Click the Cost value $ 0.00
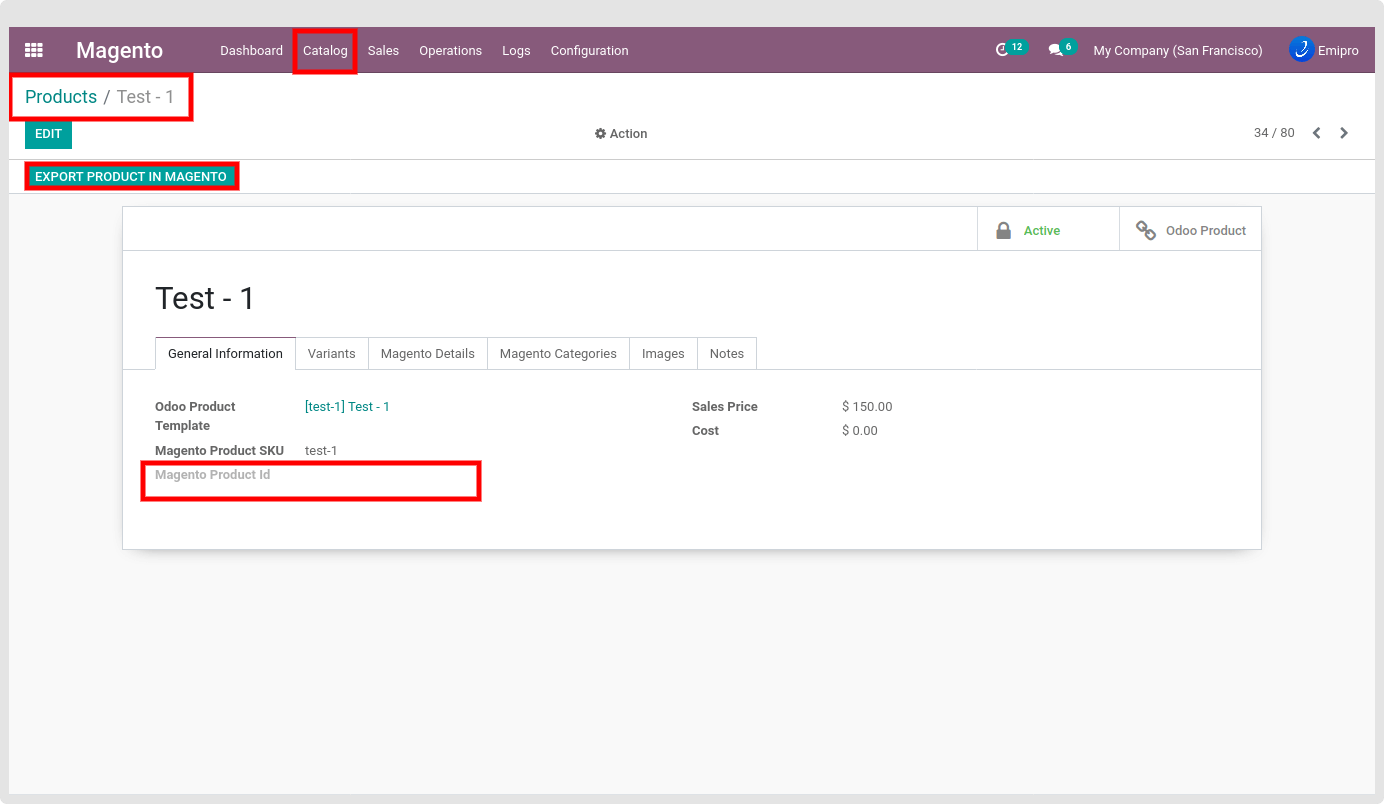Viewport: 1384px width, 804px height. (860, 431)
